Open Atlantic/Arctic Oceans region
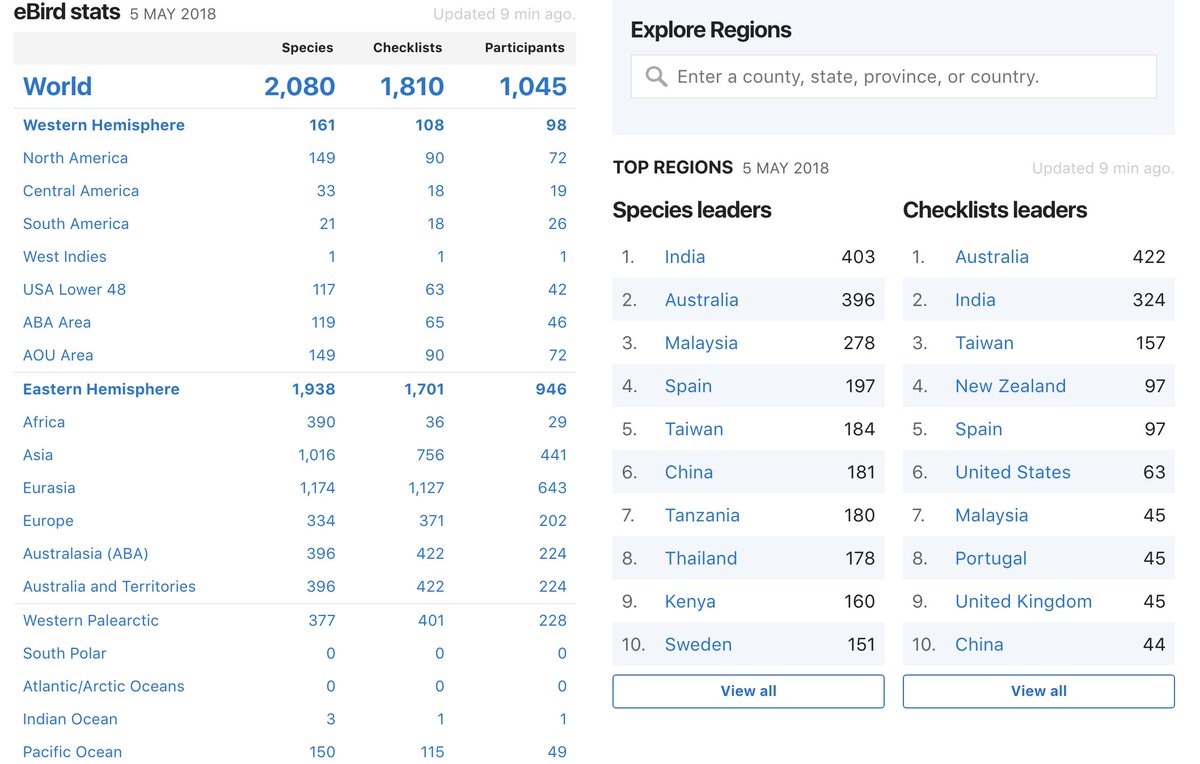The width and height of the screenshot is (1200, 764). (x=104, y=686)
